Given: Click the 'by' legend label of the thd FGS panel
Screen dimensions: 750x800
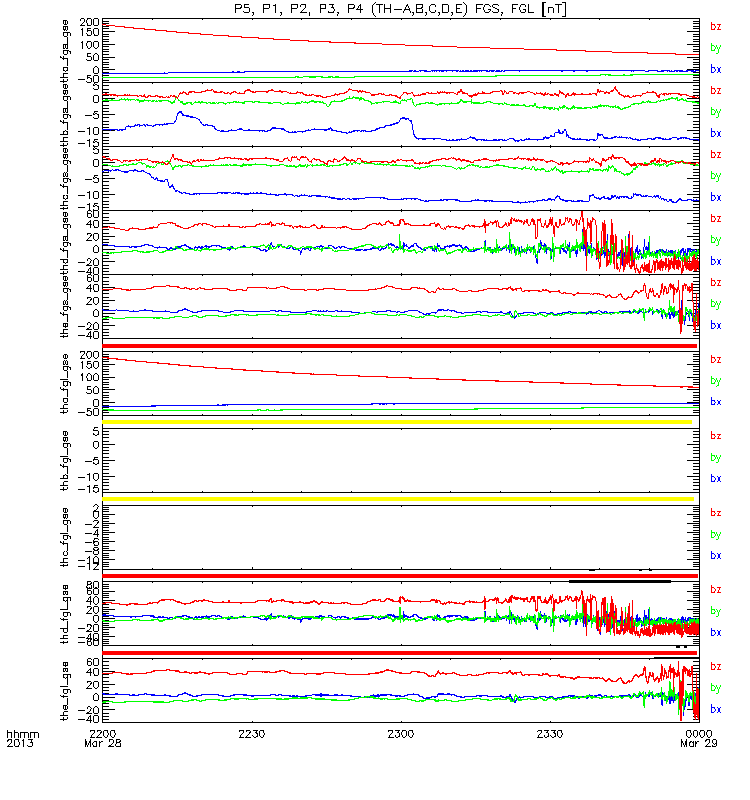Looking at the screenshot, I should tap(715, 240).
